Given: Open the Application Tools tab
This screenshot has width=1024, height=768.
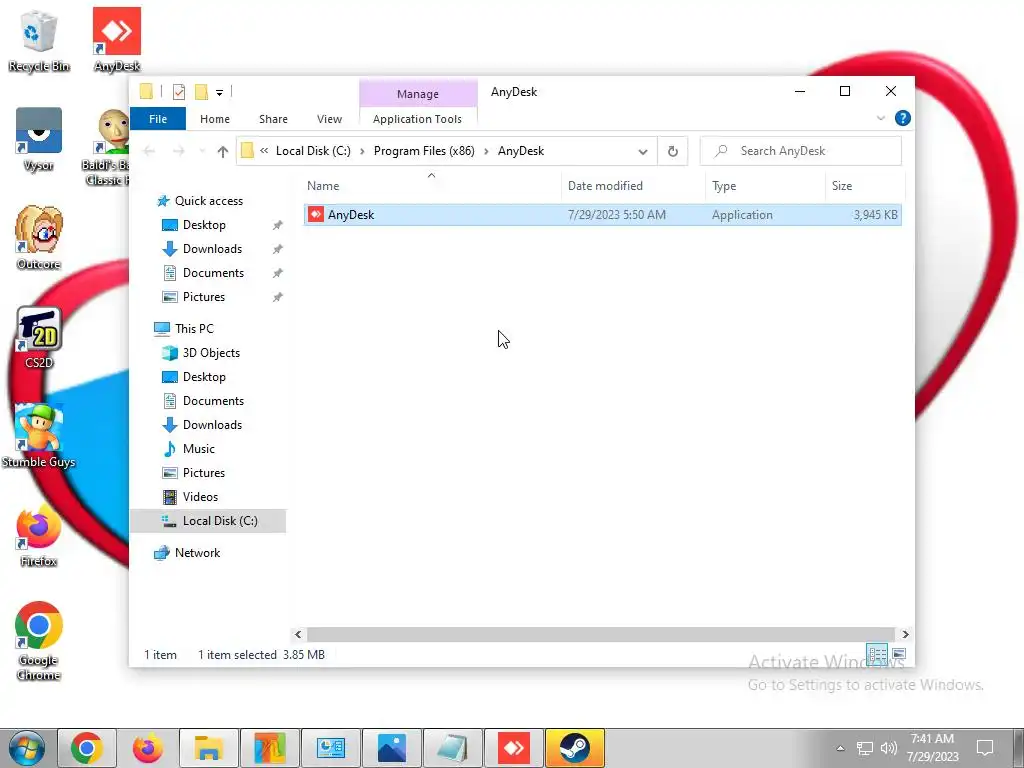Looking at the screenshot, I should click(417, 119).
